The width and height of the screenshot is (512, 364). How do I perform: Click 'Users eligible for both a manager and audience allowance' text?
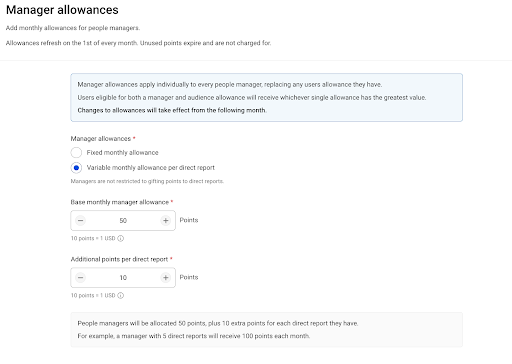252,98
